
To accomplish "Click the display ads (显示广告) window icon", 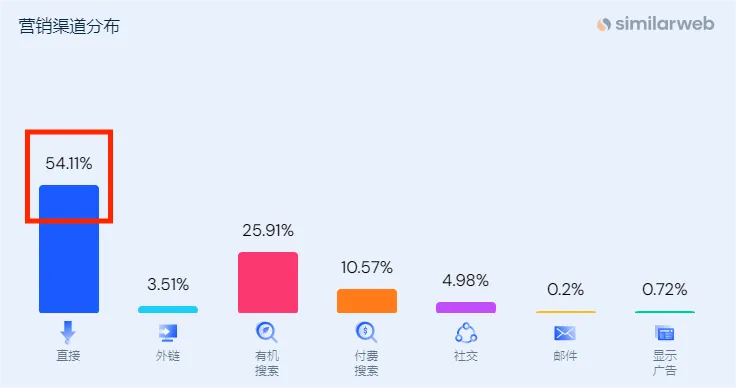I will (664, 334).
